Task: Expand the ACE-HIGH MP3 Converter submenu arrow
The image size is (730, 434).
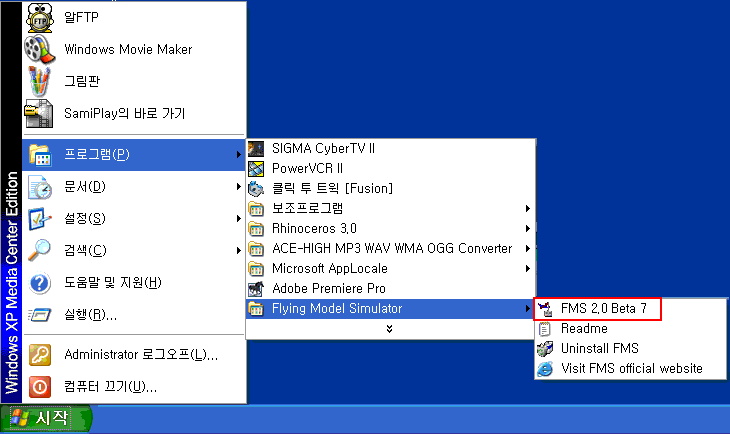Action: point(527,249)
